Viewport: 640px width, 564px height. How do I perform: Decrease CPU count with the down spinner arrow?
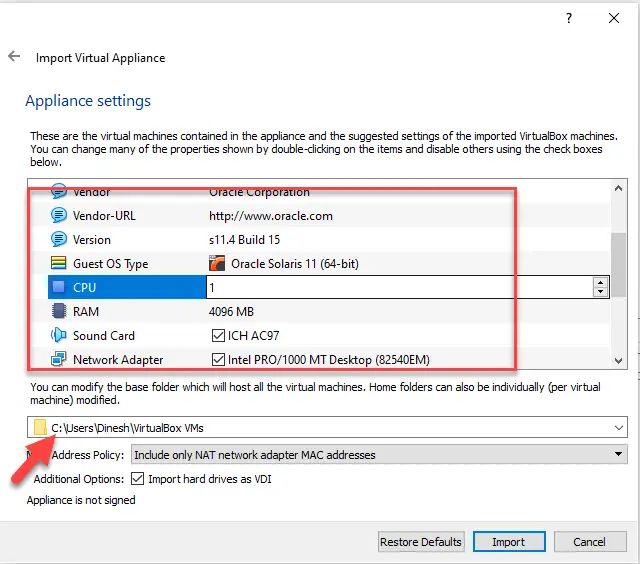600,291
